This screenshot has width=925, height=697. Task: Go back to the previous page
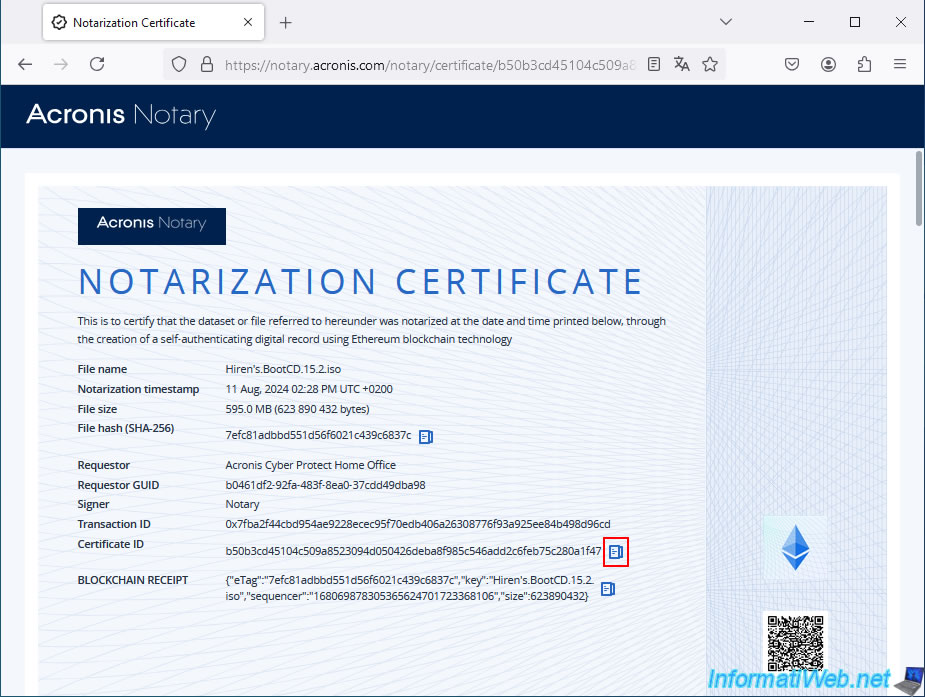tap(25, 64)
